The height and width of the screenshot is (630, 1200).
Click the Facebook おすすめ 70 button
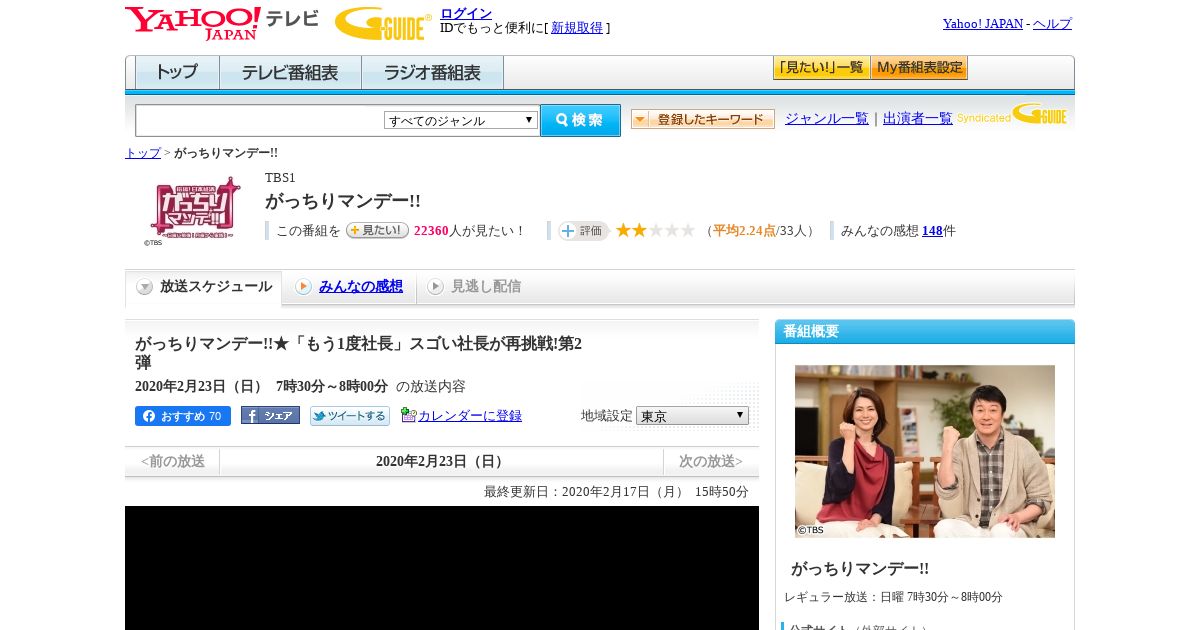pyautogui.click(x=183, y=416)
